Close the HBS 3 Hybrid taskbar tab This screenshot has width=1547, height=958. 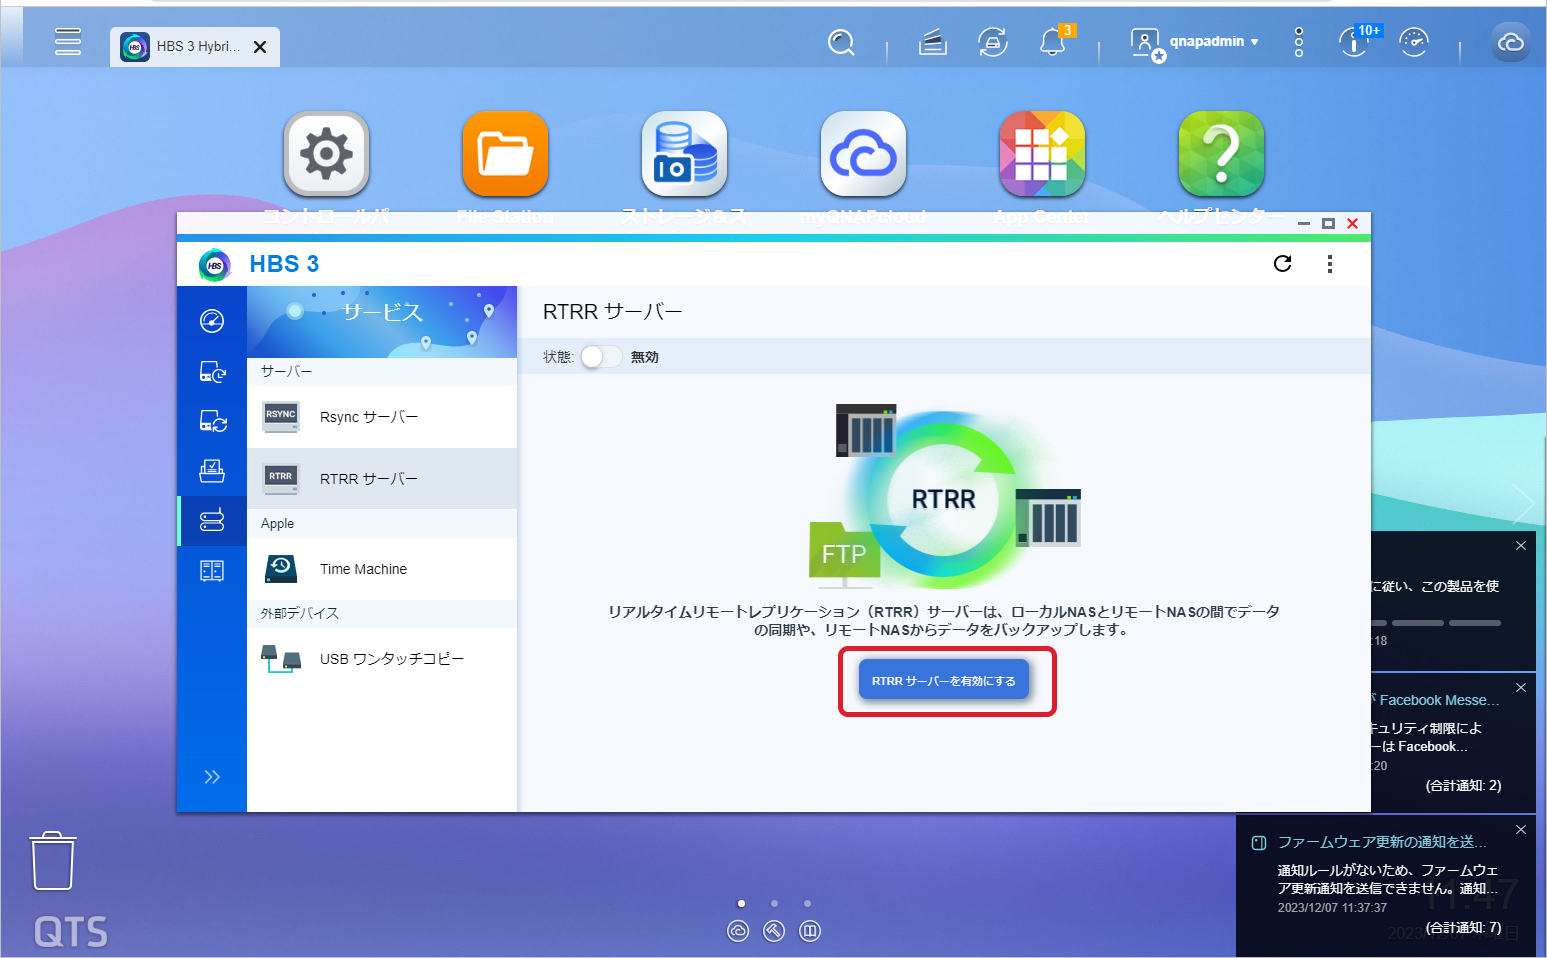click(x=260, y=47)
